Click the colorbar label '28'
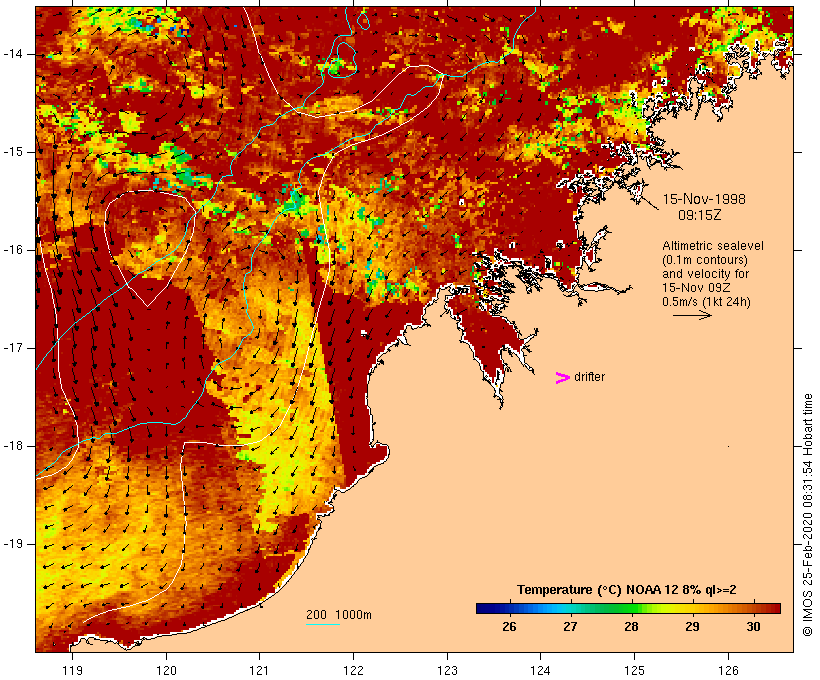 tap(631, 627)
